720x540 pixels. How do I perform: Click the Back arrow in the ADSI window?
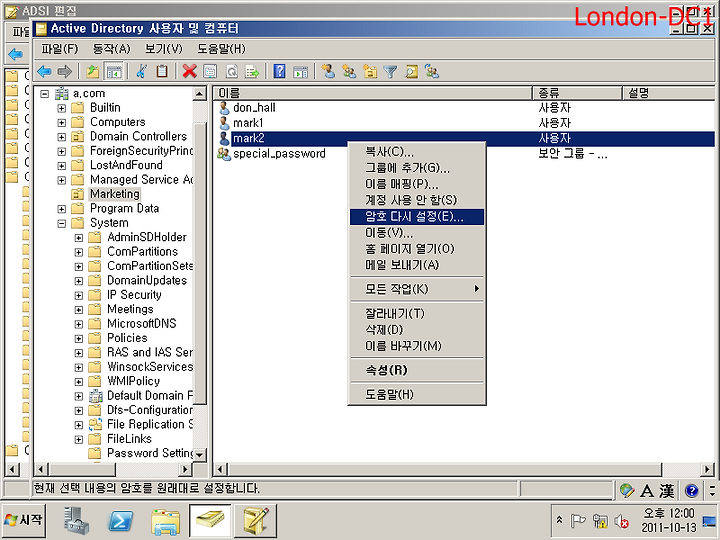point(16,55)
